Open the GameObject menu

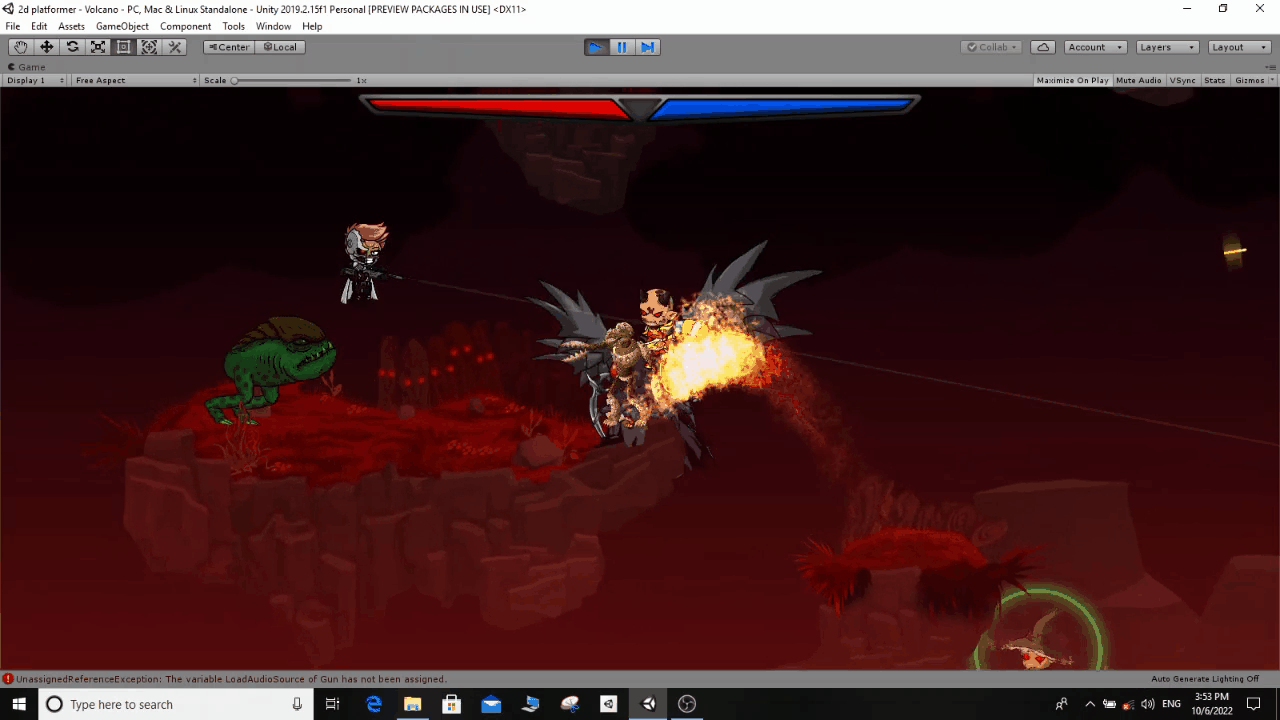click(x=122, y=26)
